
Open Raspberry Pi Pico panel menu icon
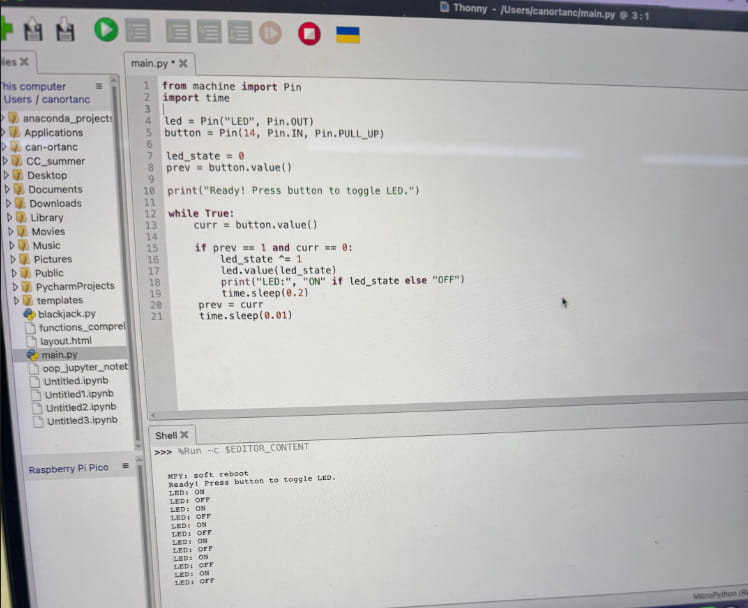[x=125, y=465]
